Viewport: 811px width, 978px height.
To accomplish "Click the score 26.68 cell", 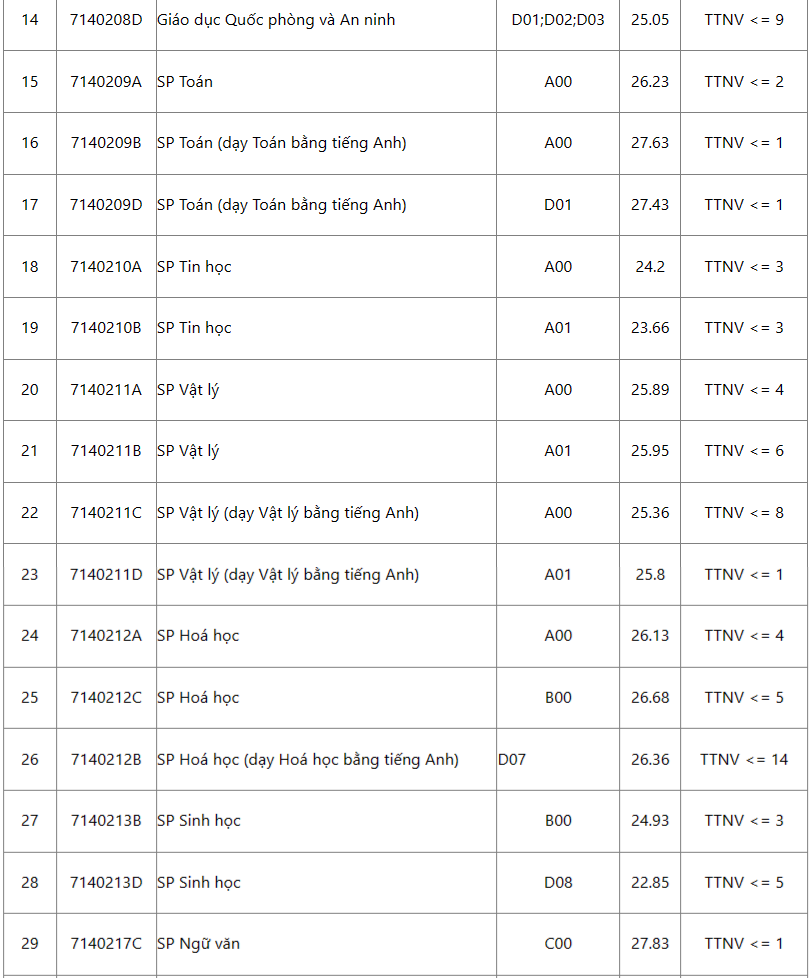I will [x=650, y=698].
